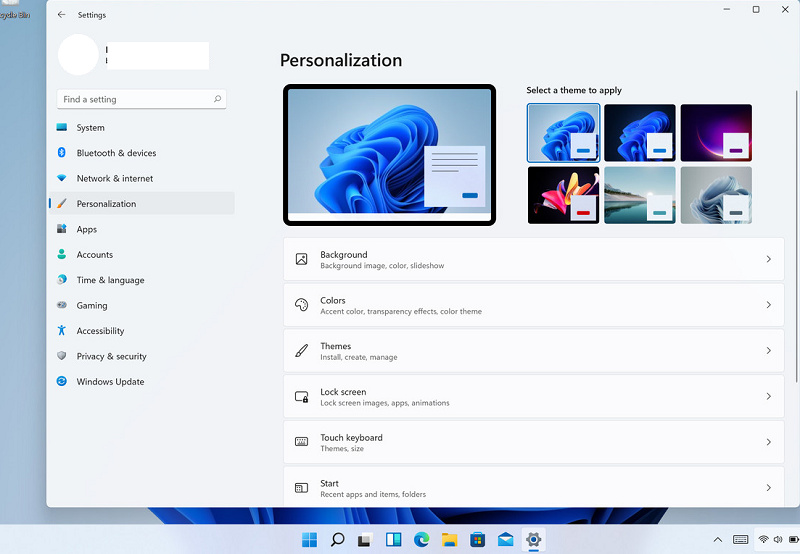Click the search magnifier in Find a setting
Screen dimensions: 800x554
[217, 99]
